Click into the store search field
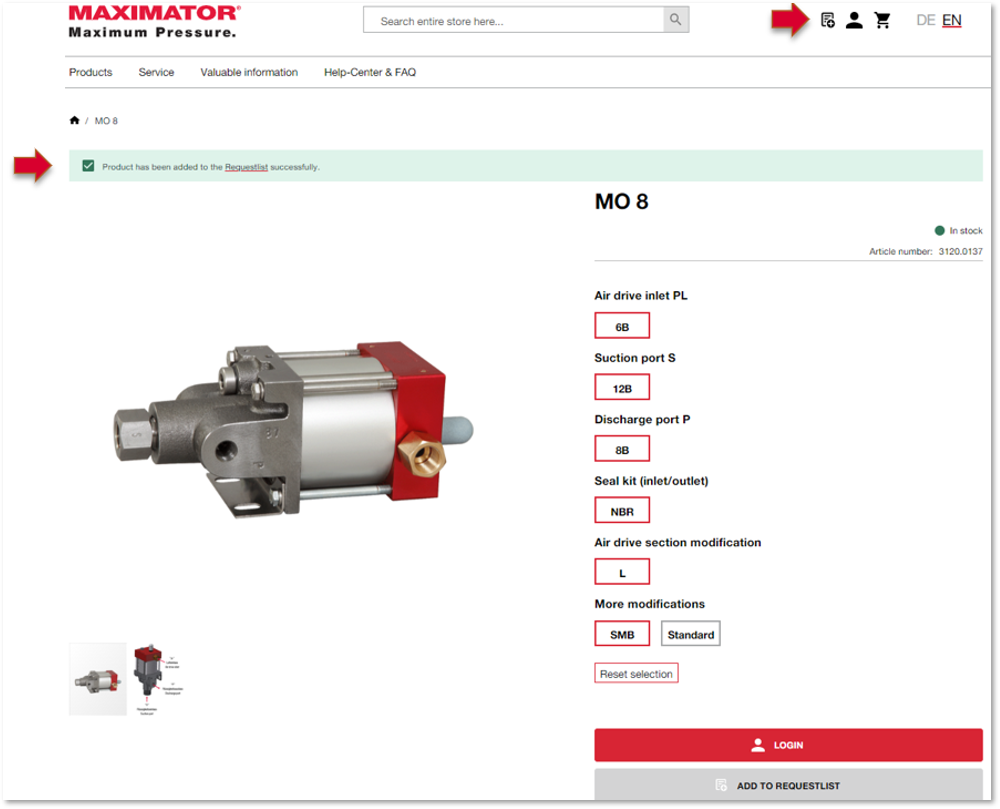The height and width of the screenshot is (809, 1000). [513, 20]
